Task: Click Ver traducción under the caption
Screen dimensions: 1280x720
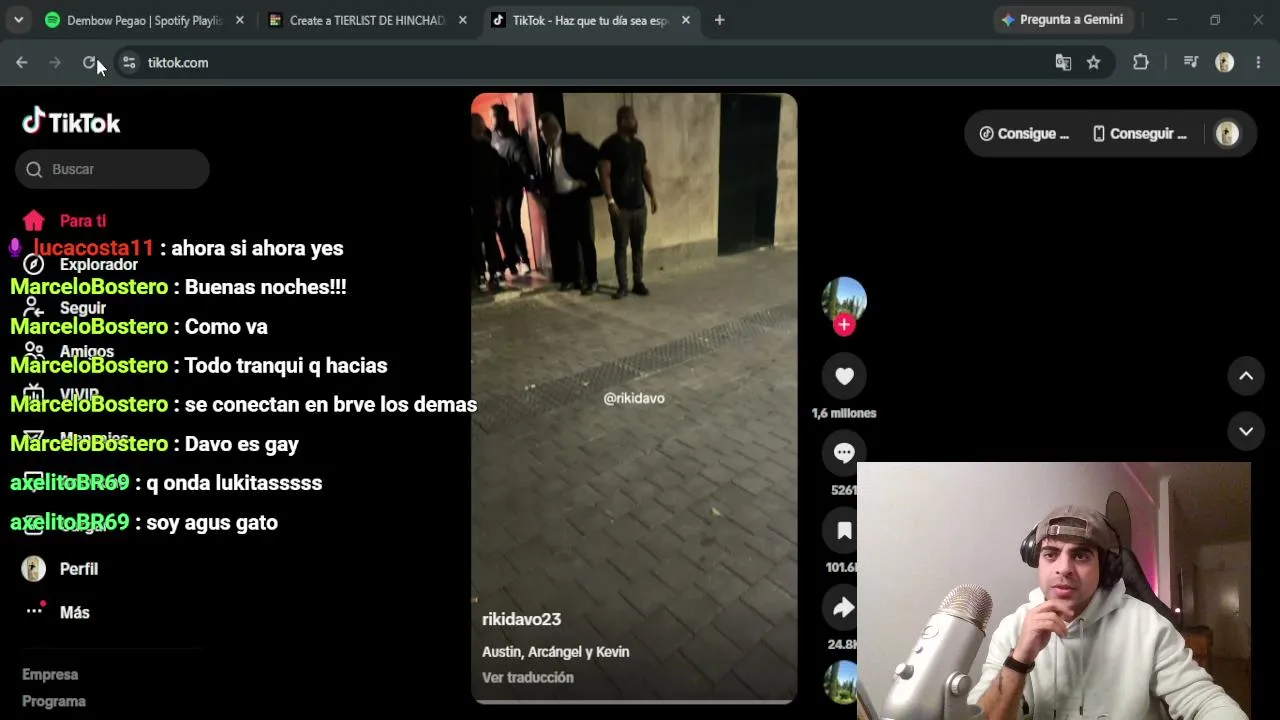Action: 528,677
